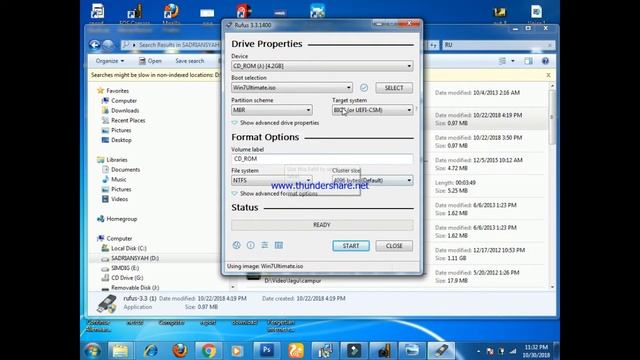The height and width of the screenshot is (360, 640).
Task: Show hidden system tray icons arrow
Action: 478,351
